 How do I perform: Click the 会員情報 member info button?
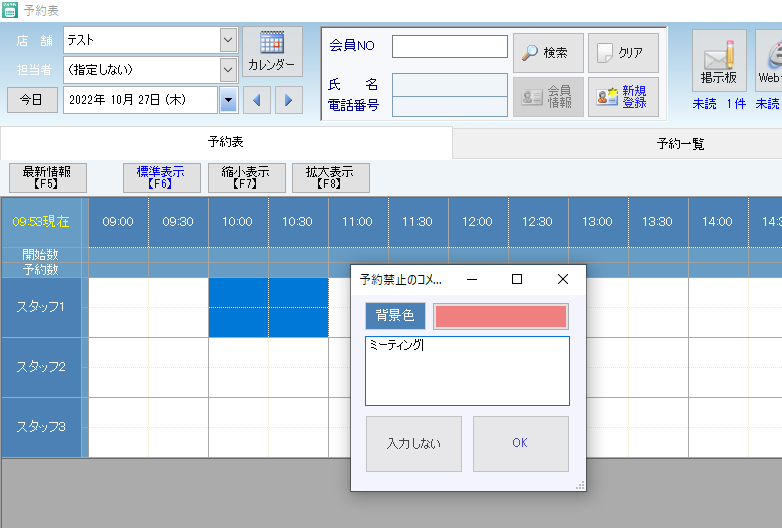point(548,97)
